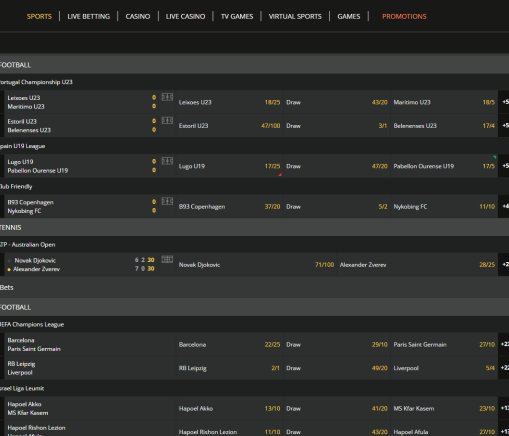Bet on Belenenses U23 at 17/4

[444, 126]
